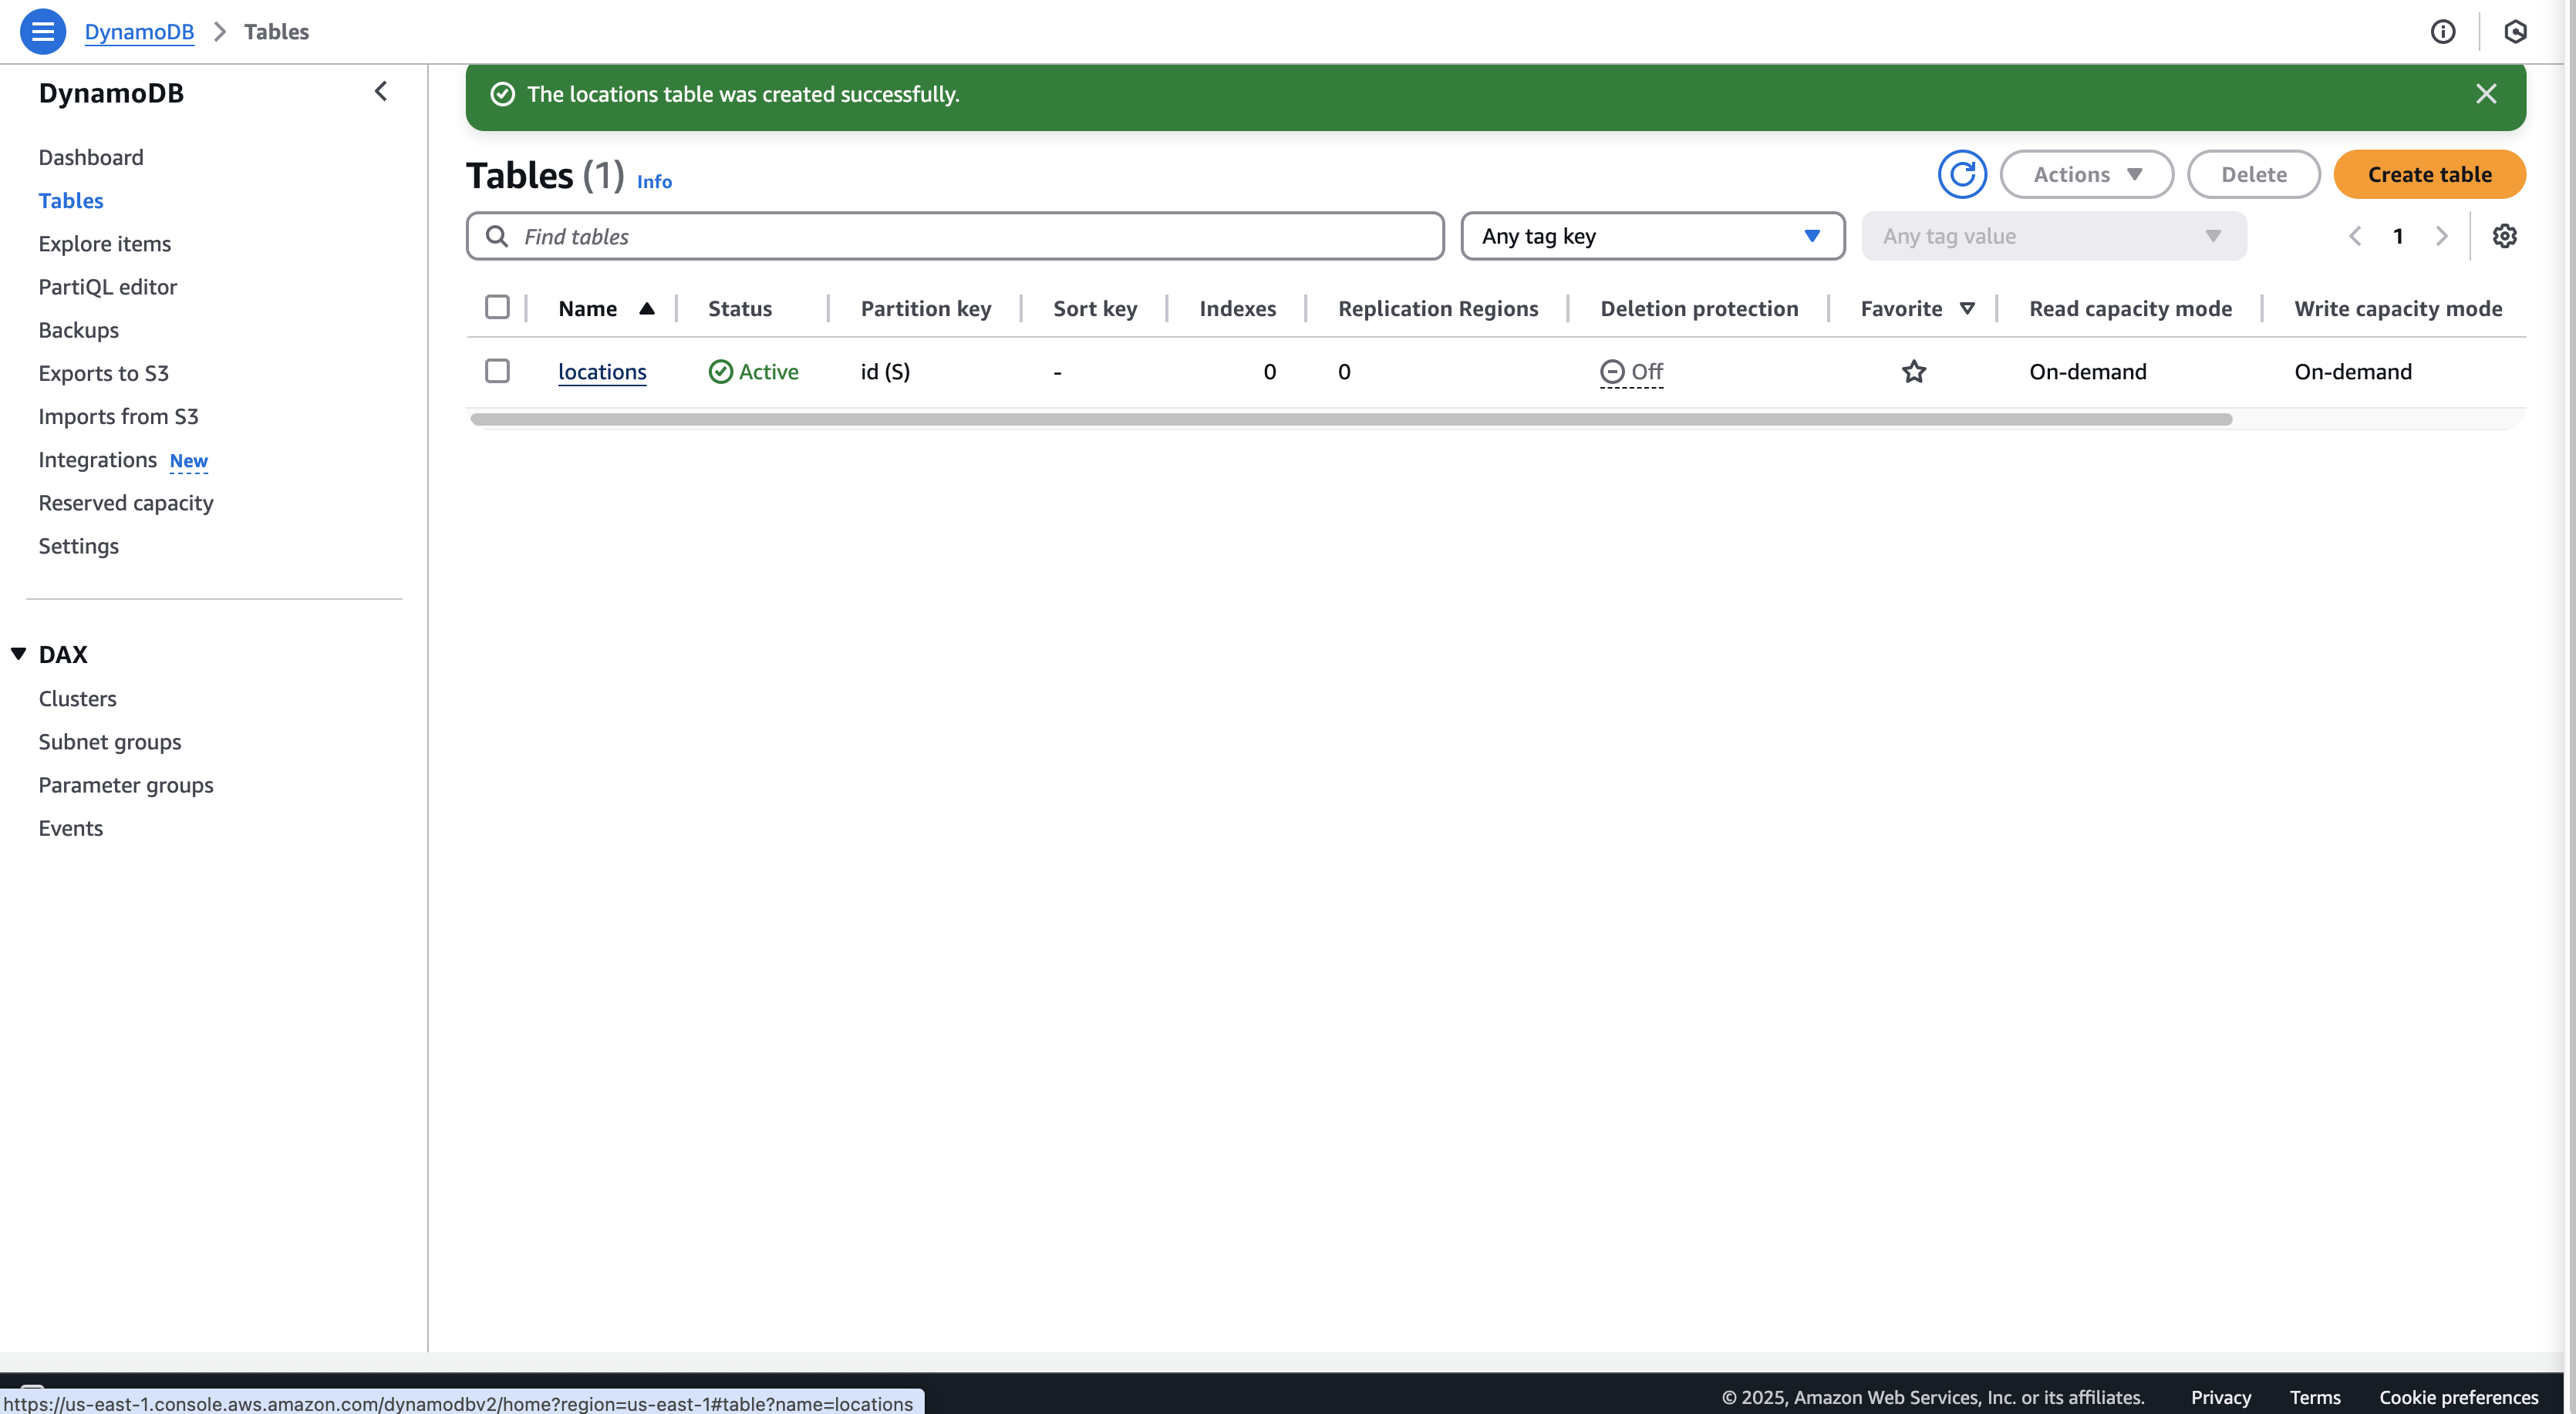This screenshot has height=1414, width=2576.
Task: Click the Delete button
Action: click(x=2253, y=174)
